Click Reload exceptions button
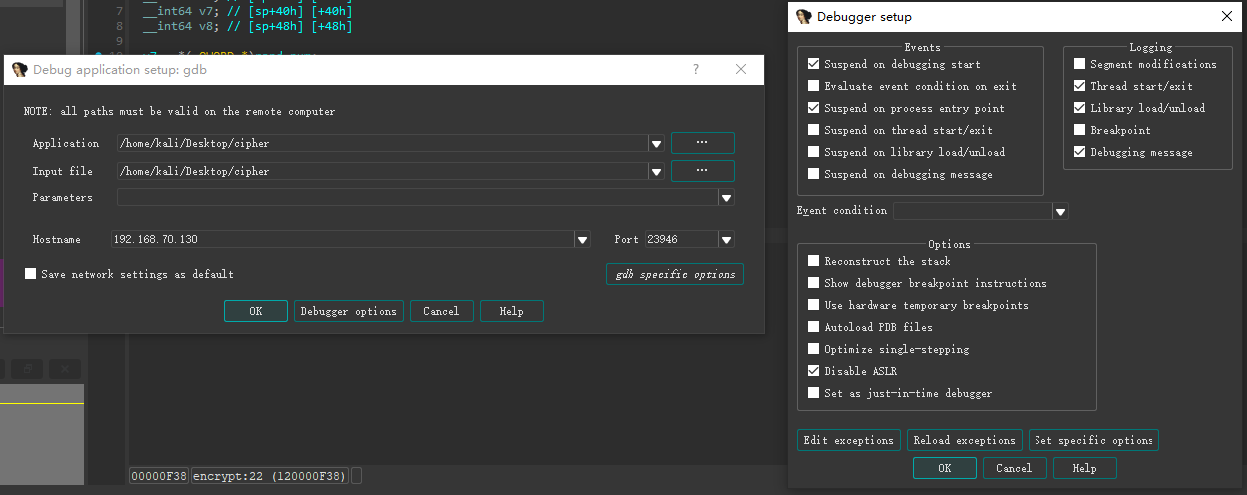This screenshot has height=495, width=1247. (965, 440)
